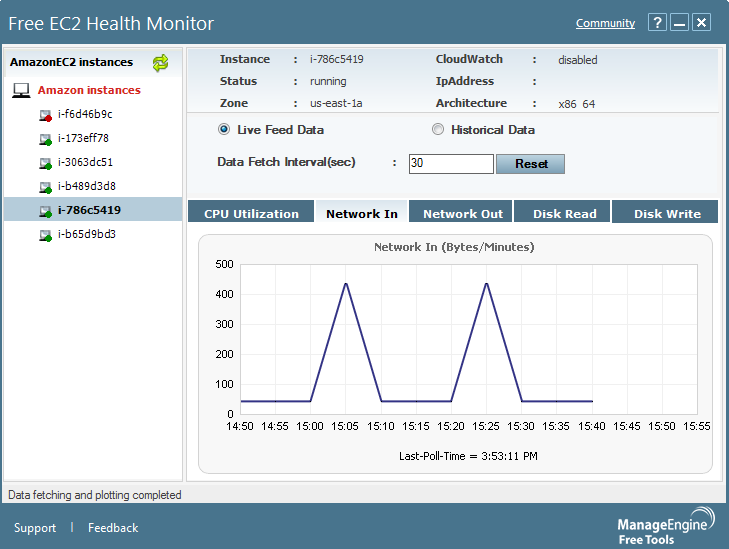
Task: Select instance i-f6d46b9c
Action: (85, 114)
